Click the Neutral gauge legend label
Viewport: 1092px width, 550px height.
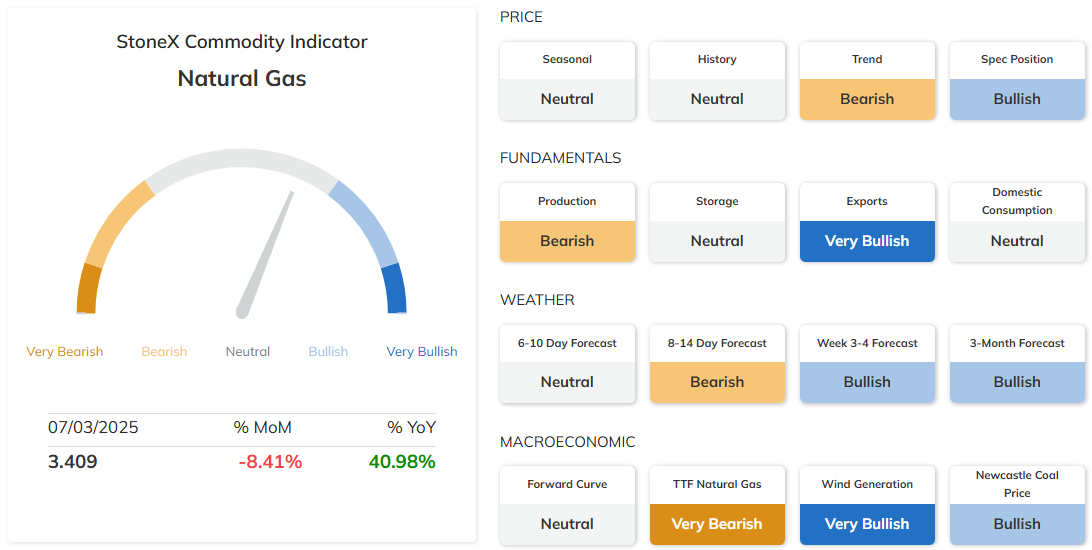click(248, 352)
